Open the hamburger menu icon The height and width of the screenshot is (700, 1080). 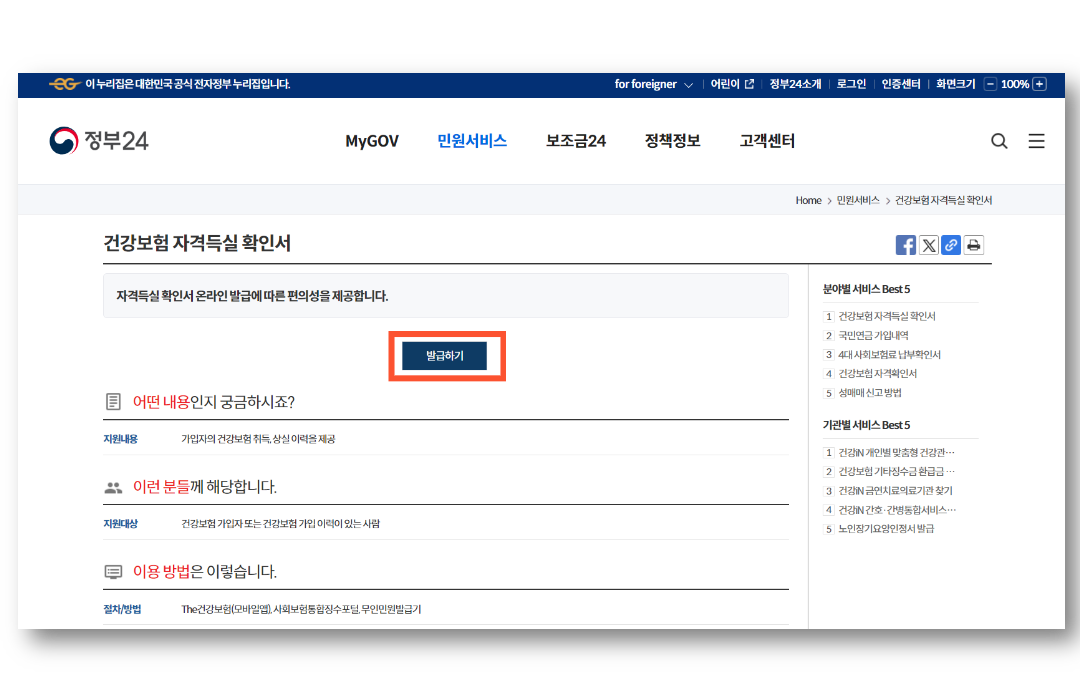[1037, 141]
